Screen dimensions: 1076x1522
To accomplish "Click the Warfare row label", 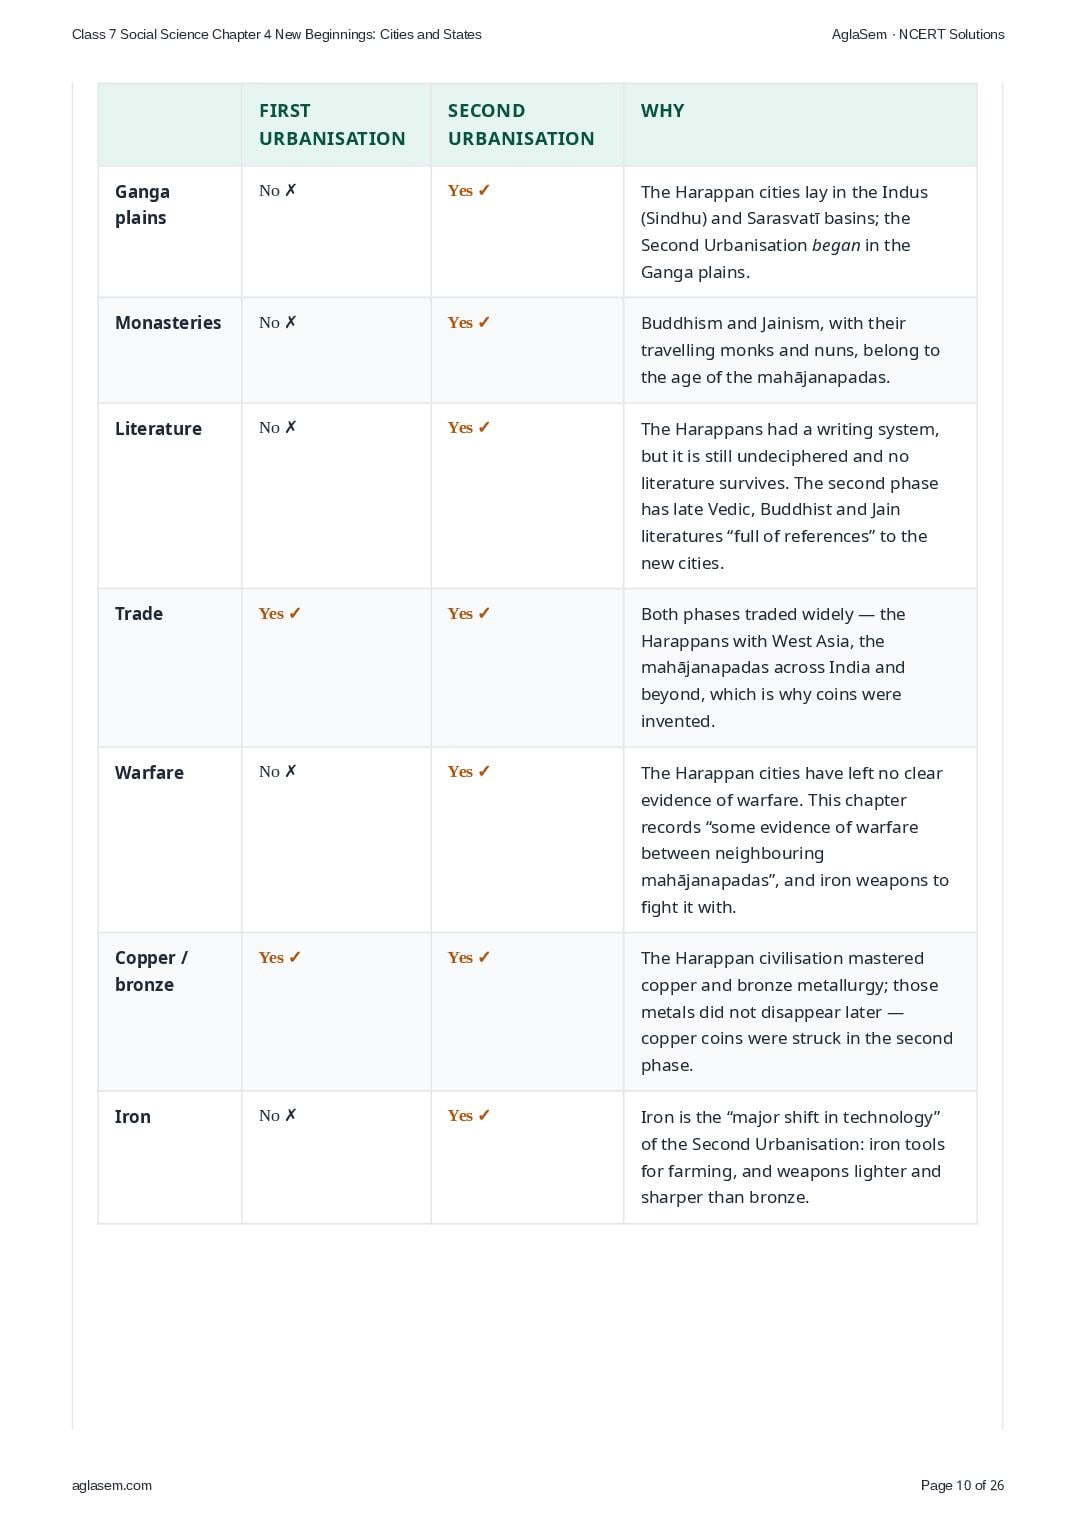I will (149, 773).
